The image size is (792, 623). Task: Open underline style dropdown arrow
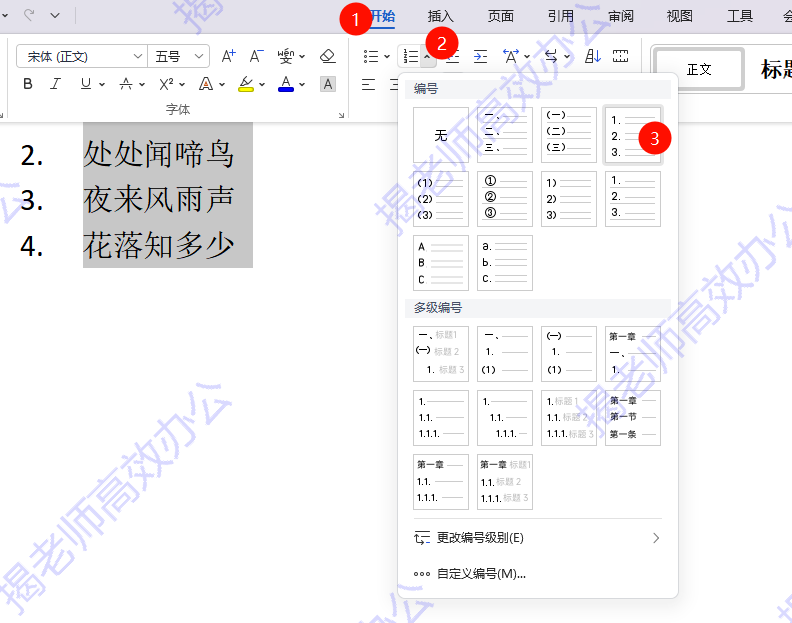tap(102, 84)
